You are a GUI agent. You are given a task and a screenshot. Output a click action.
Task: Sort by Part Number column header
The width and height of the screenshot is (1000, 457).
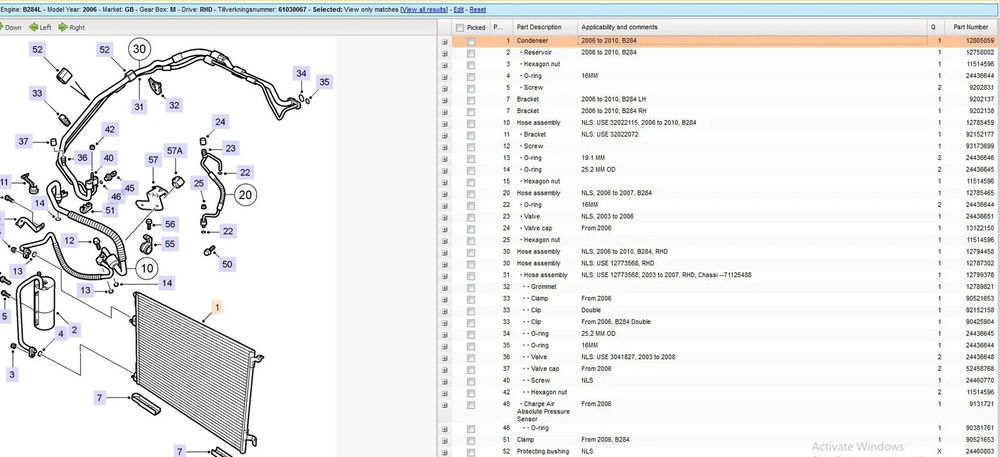click(971, 27)
